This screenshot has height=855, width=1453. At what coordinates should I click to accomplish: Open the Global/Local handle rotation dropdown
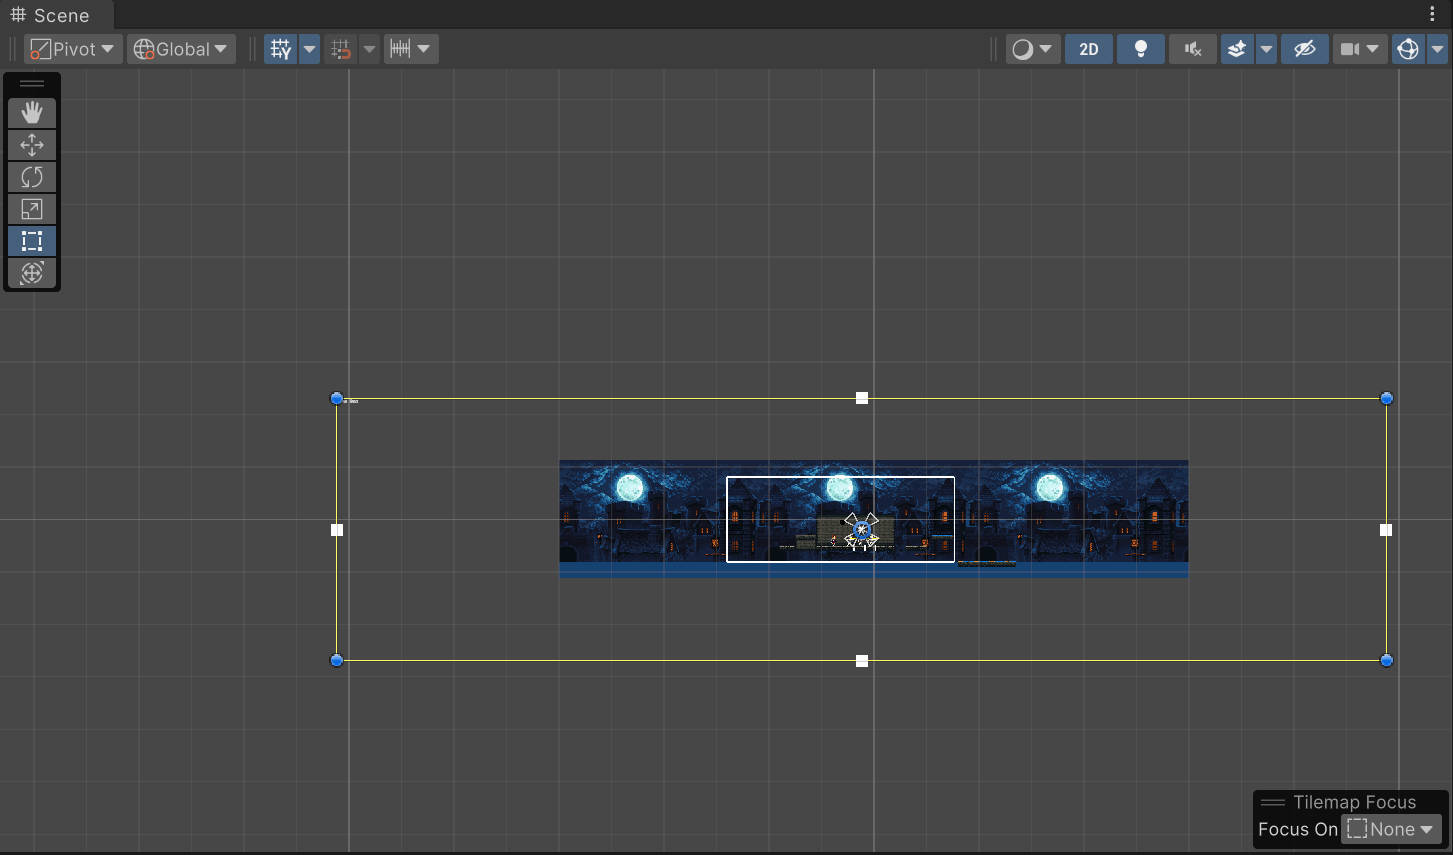tap(181, 49)
